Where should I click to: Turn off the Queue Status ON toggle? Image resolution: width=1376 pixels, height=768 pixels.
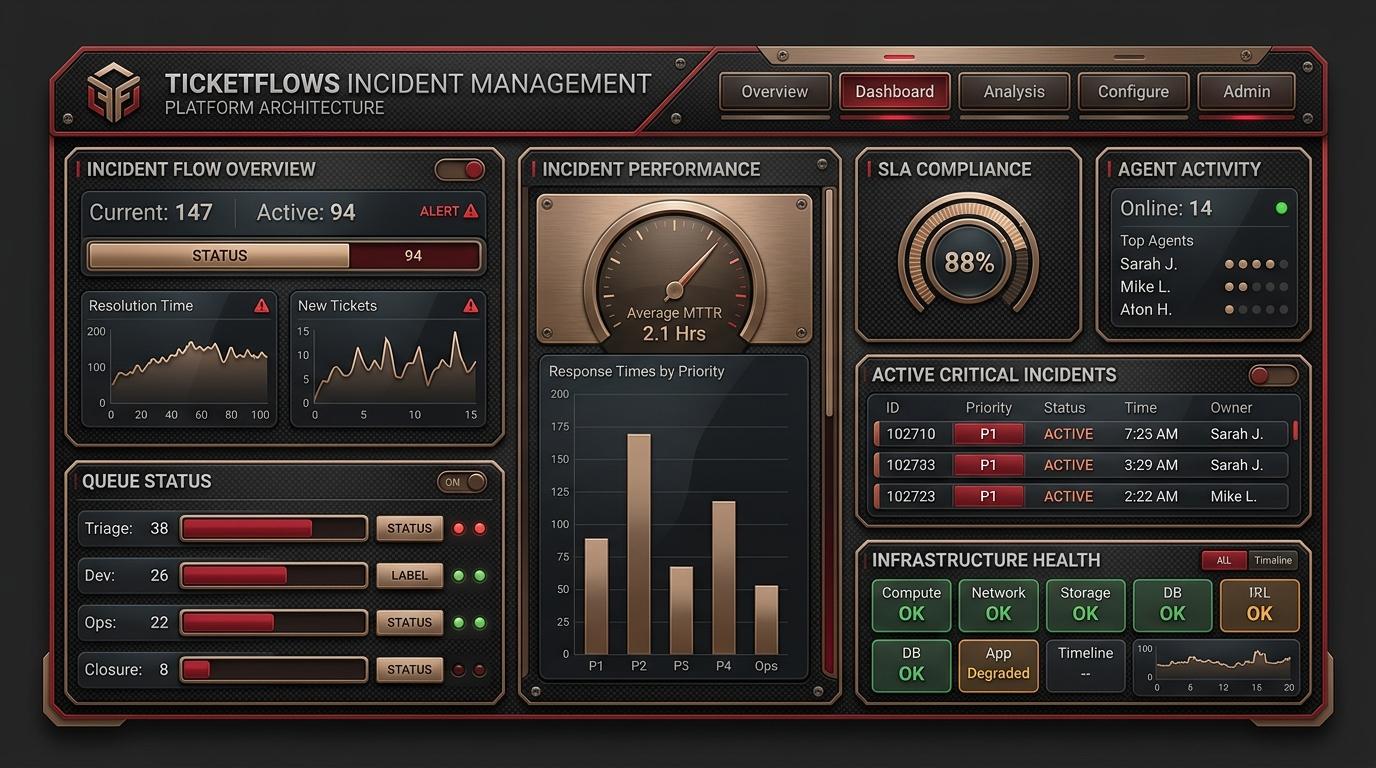[462, 482]
